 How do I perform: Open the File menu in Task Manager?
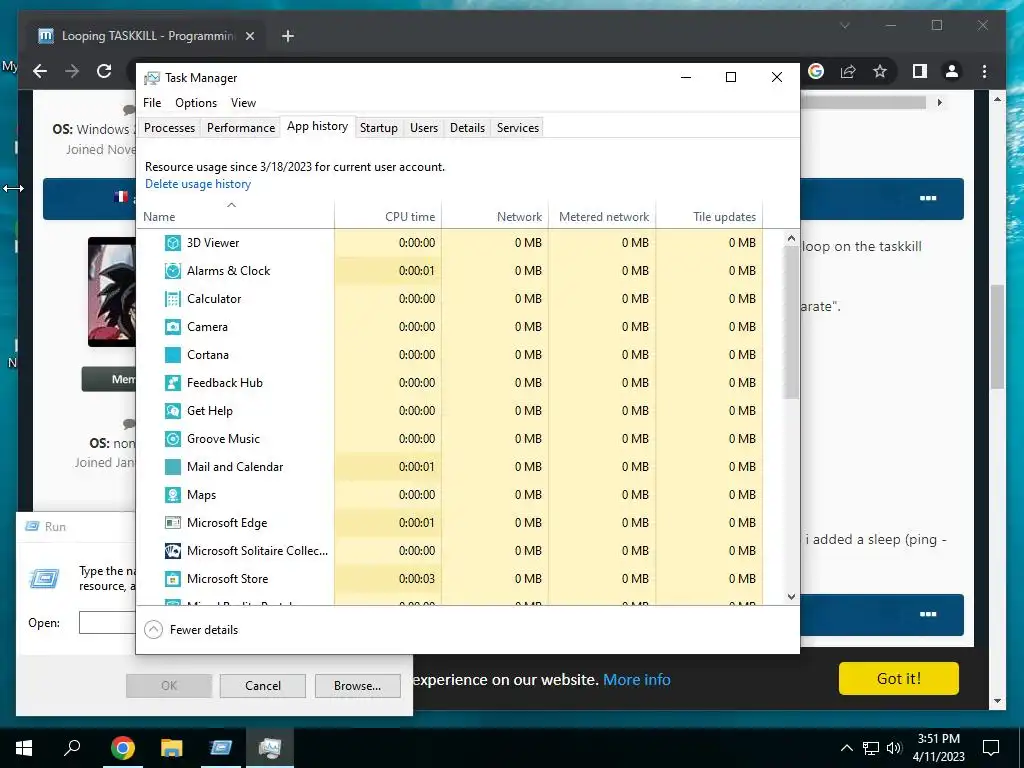(152, 103)
